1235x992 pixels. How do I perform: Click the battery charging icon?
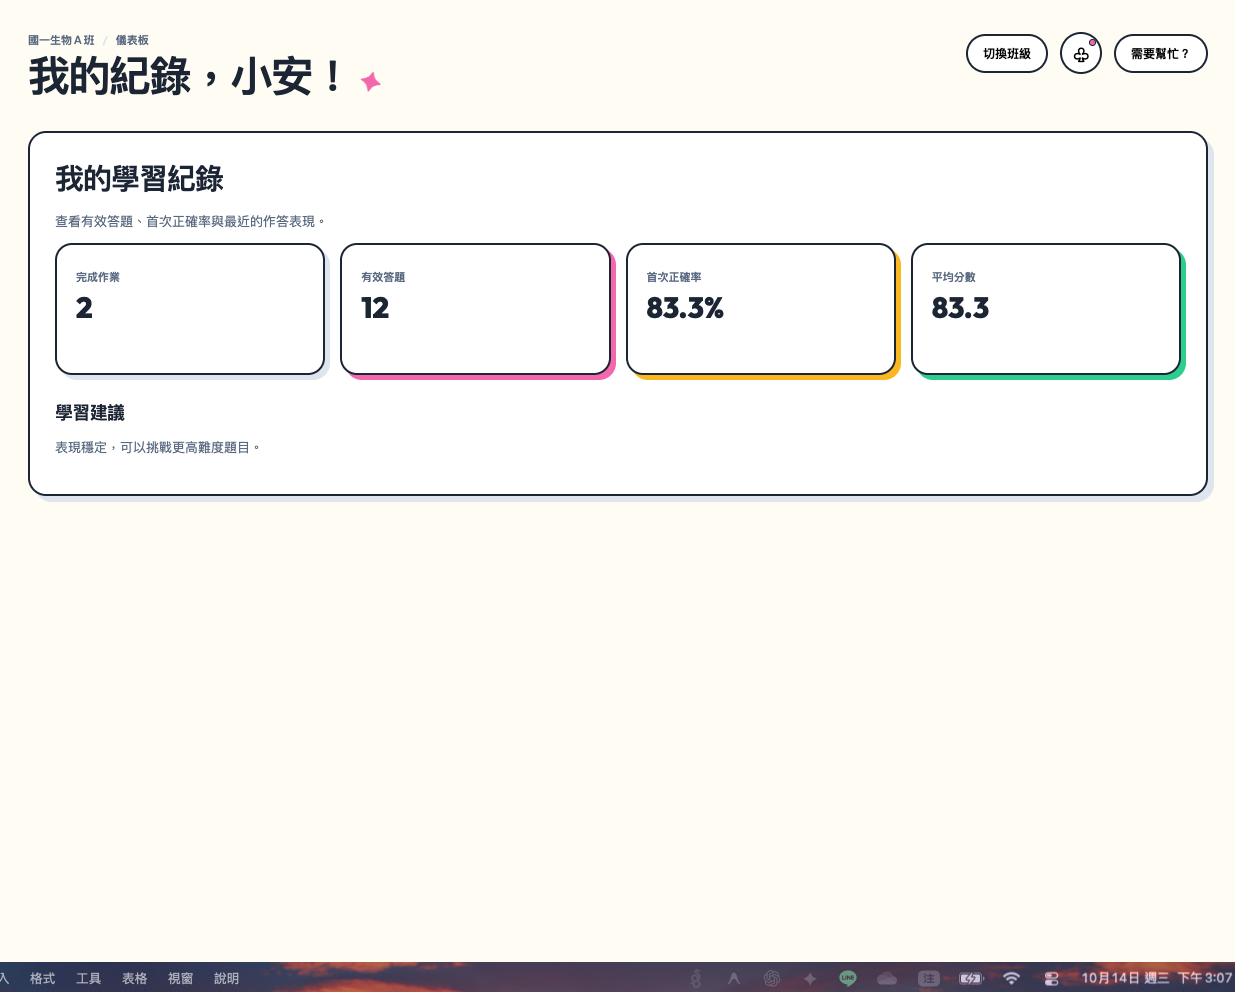[971, 978]
